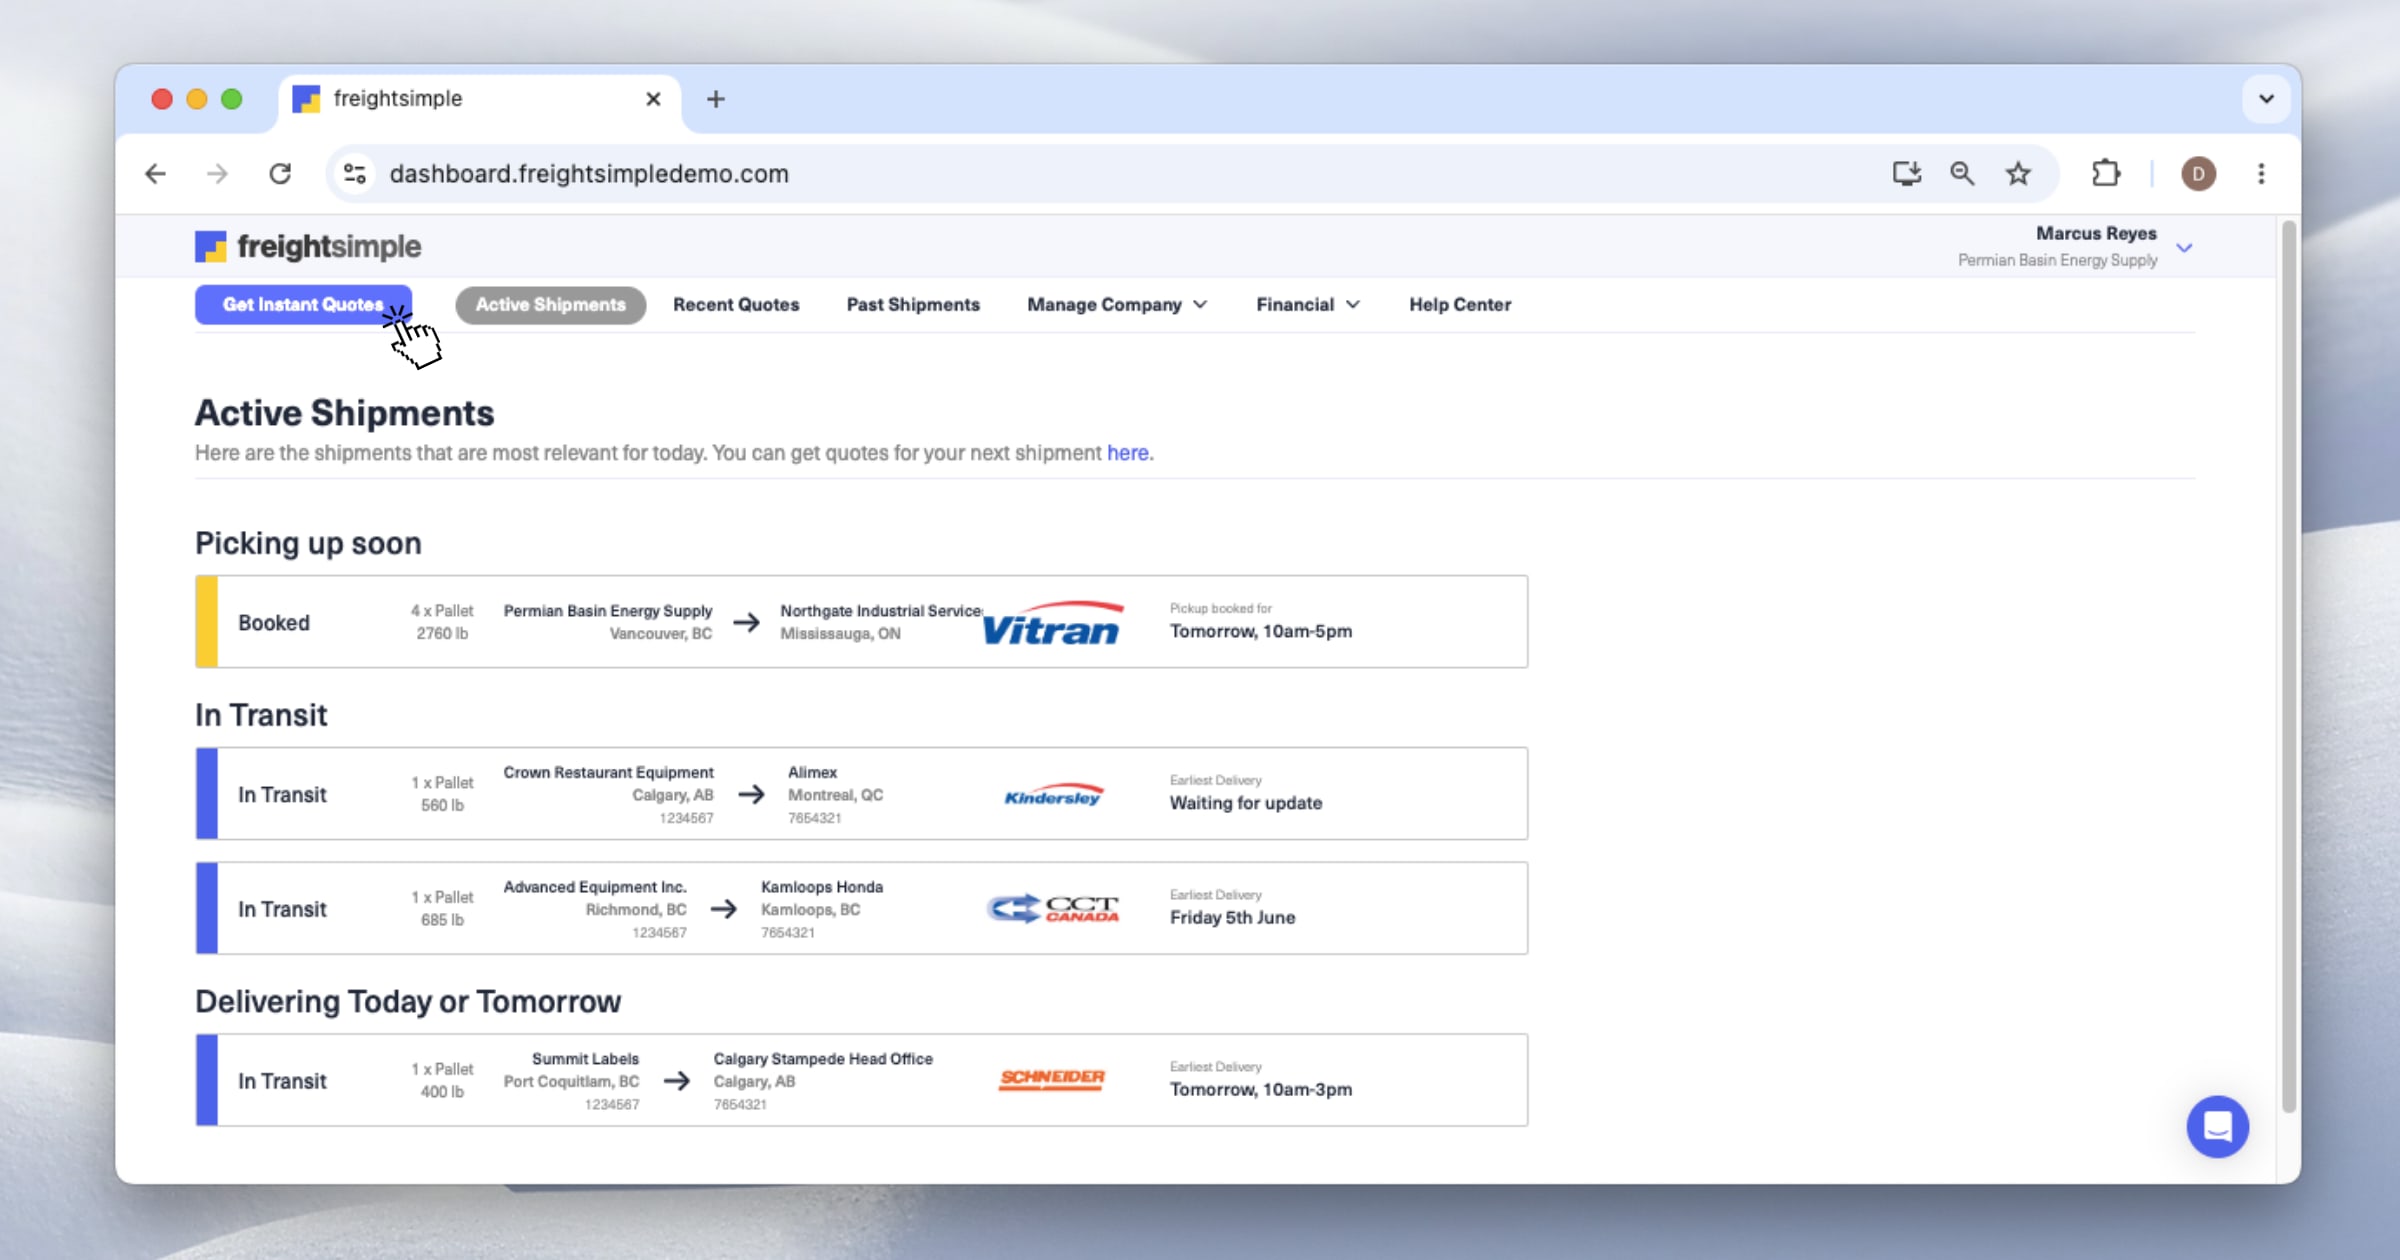Click the page vertical scrollbar
This screenshot has height=1260, width=2400.
pos(2288,665)
